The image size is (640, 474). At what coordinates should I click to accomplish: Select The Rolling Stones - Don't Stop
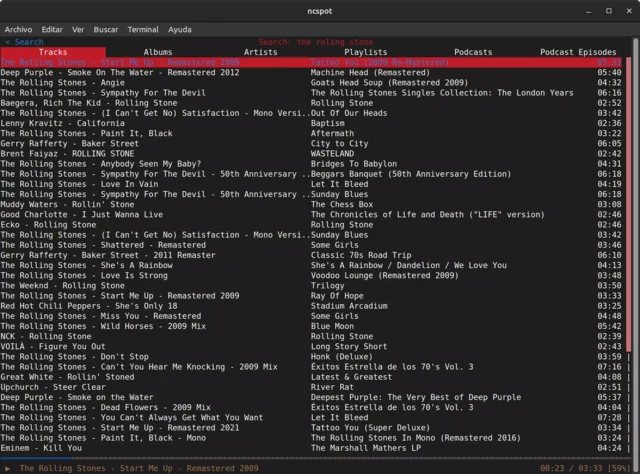pyautogui.click(x=311, y=357)
